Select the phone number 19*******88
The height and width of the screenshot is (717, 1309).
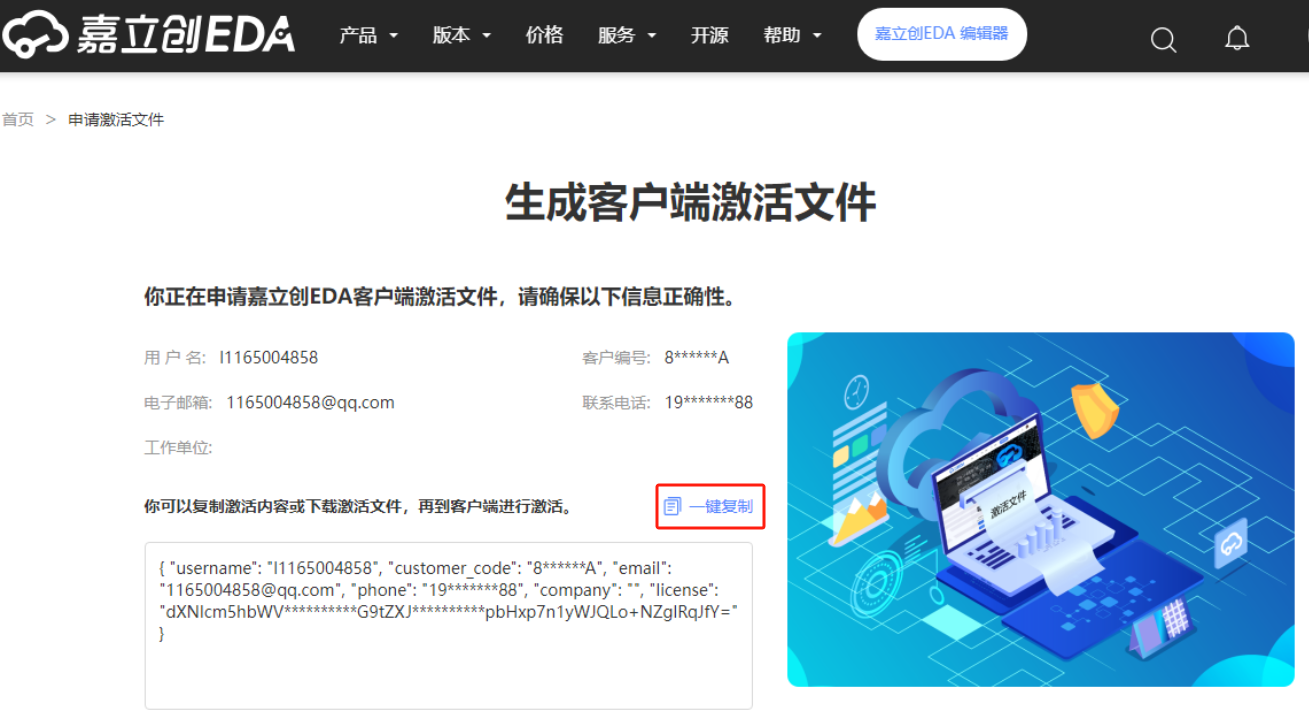708,403
